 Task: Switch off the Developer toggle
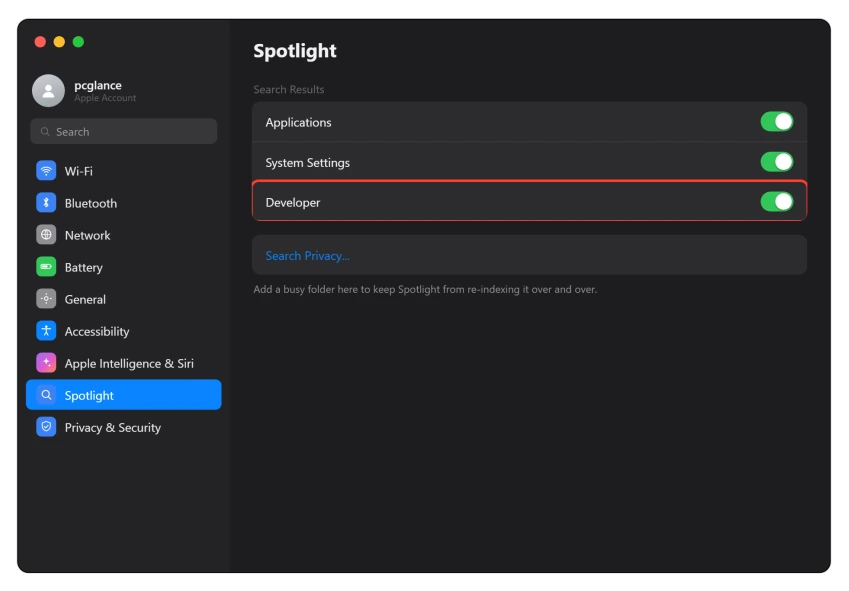(776, 202)
